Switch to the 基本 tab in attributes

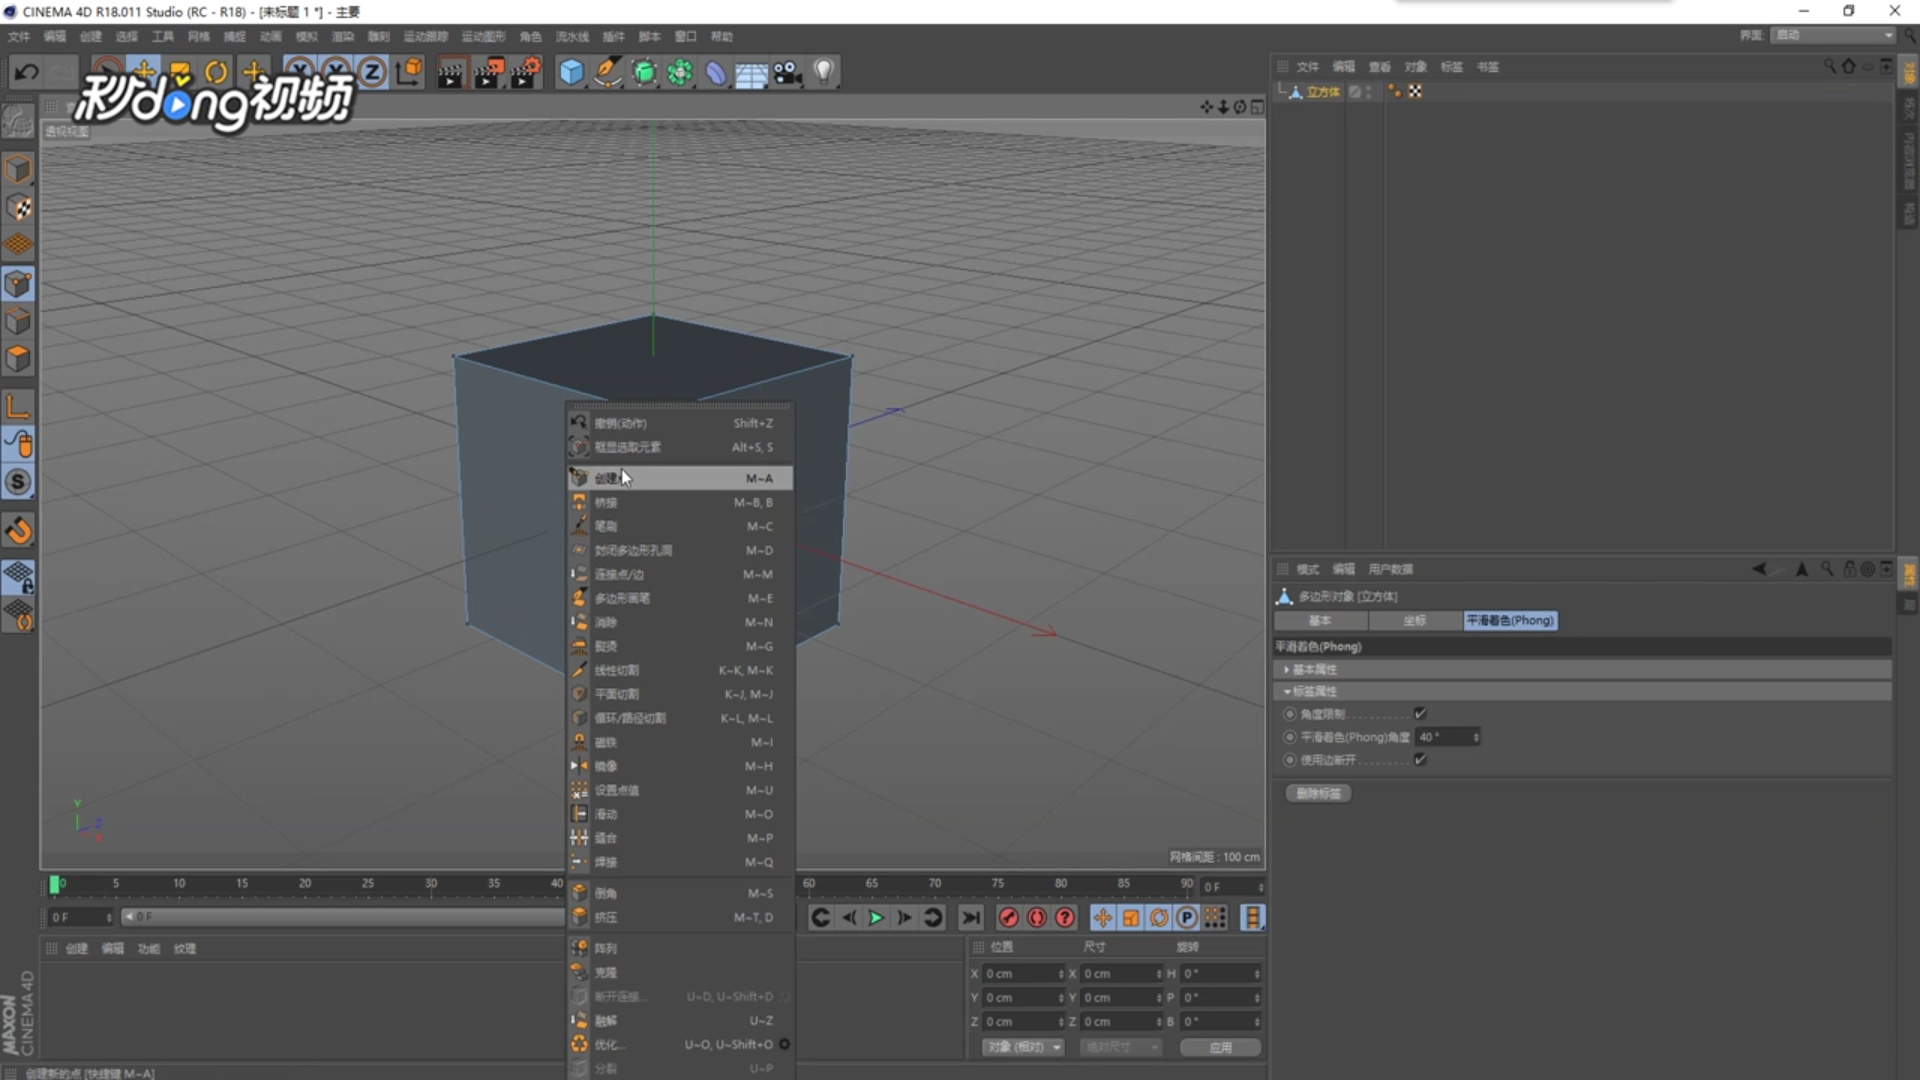point(1320,620)
